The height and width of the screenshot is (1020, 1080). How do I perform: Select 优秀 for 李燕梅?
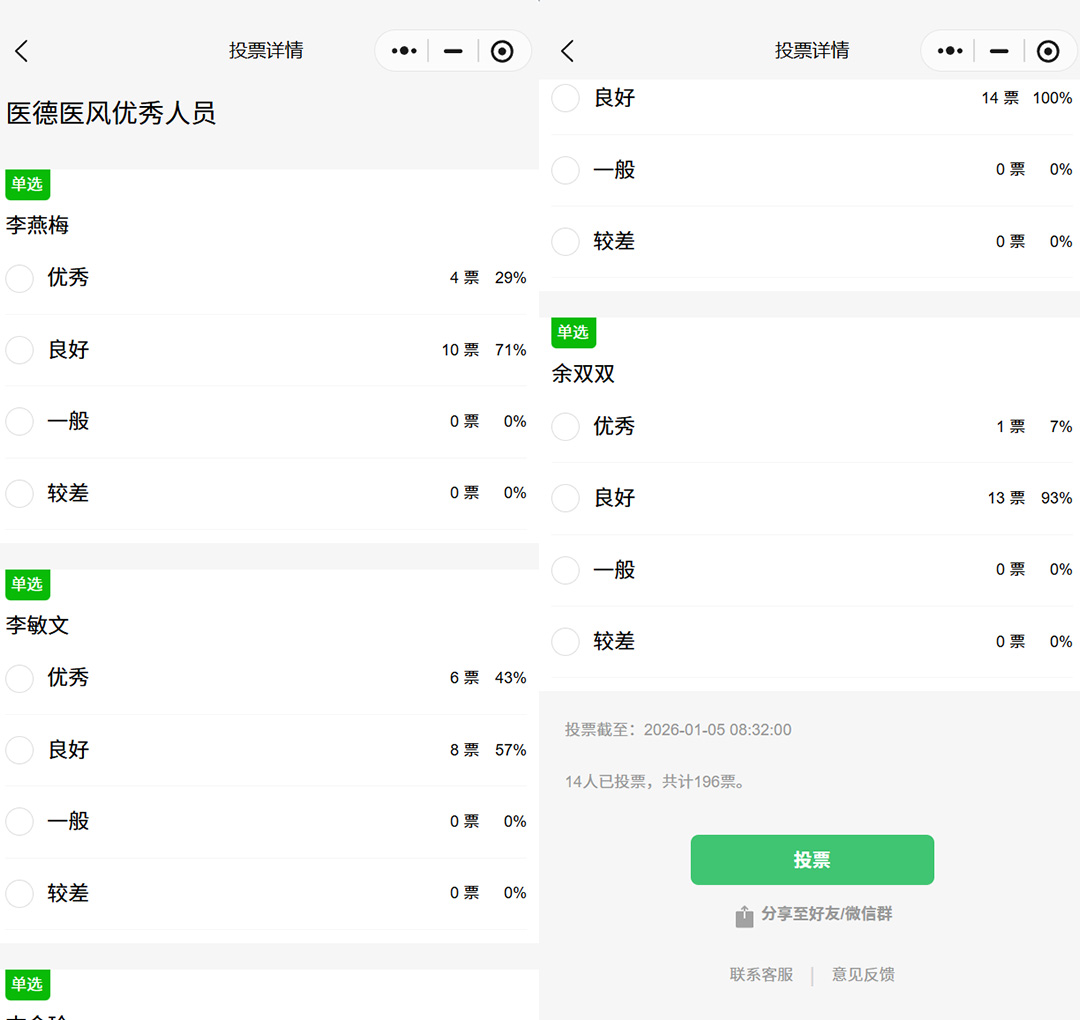pyautogui.click(x=20, y=278)
